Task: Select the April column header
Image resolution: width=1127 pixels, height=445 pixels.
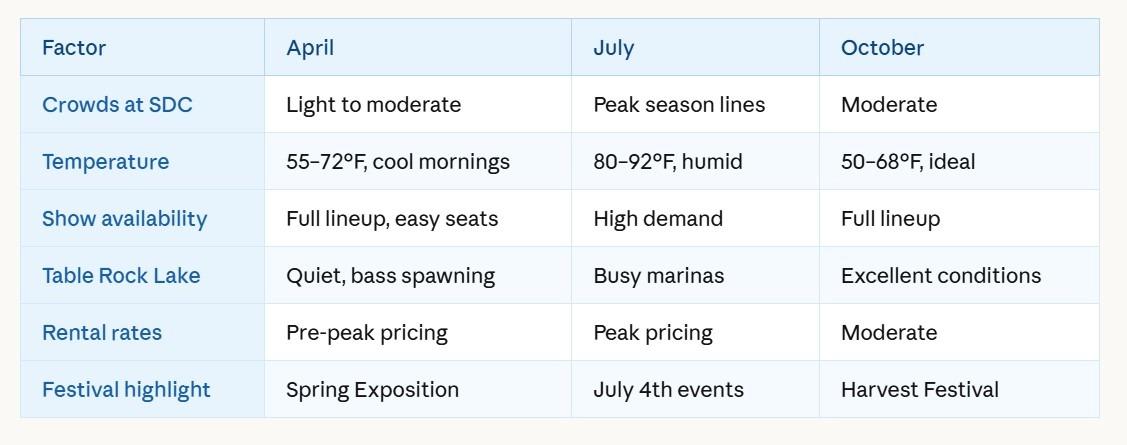Action: (x=310, y=48)
